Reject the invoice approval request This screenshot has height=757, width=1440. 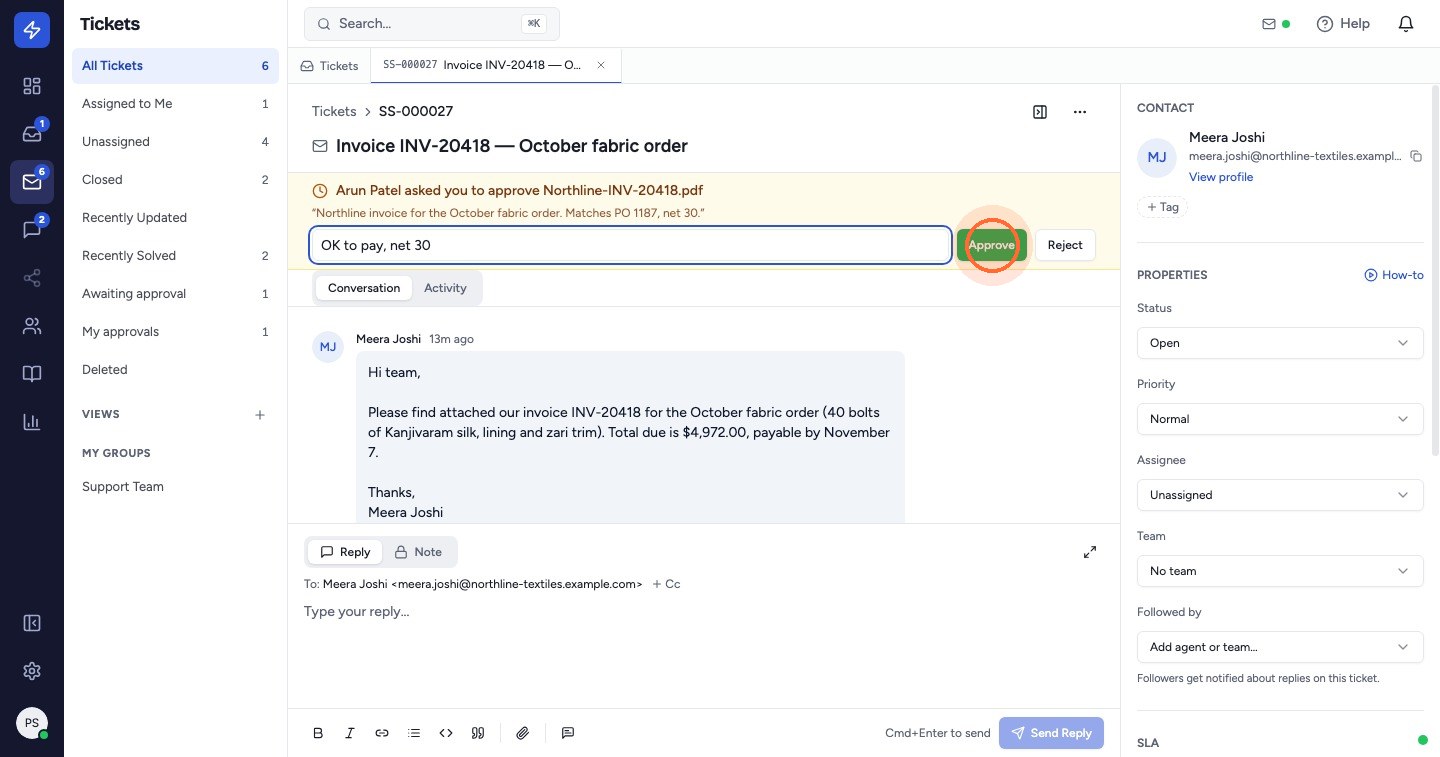pyautogui.click(x=1065, y=245)
